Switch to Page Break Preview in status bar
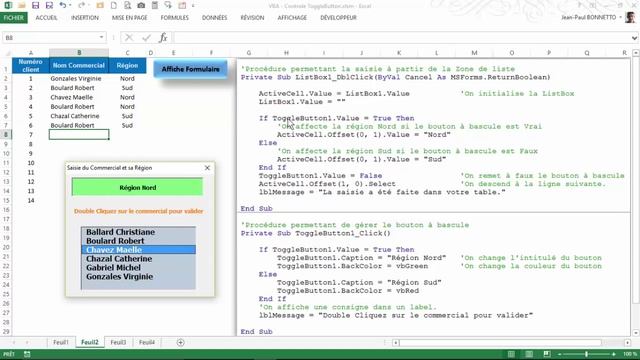 click(x=547, y=354)
